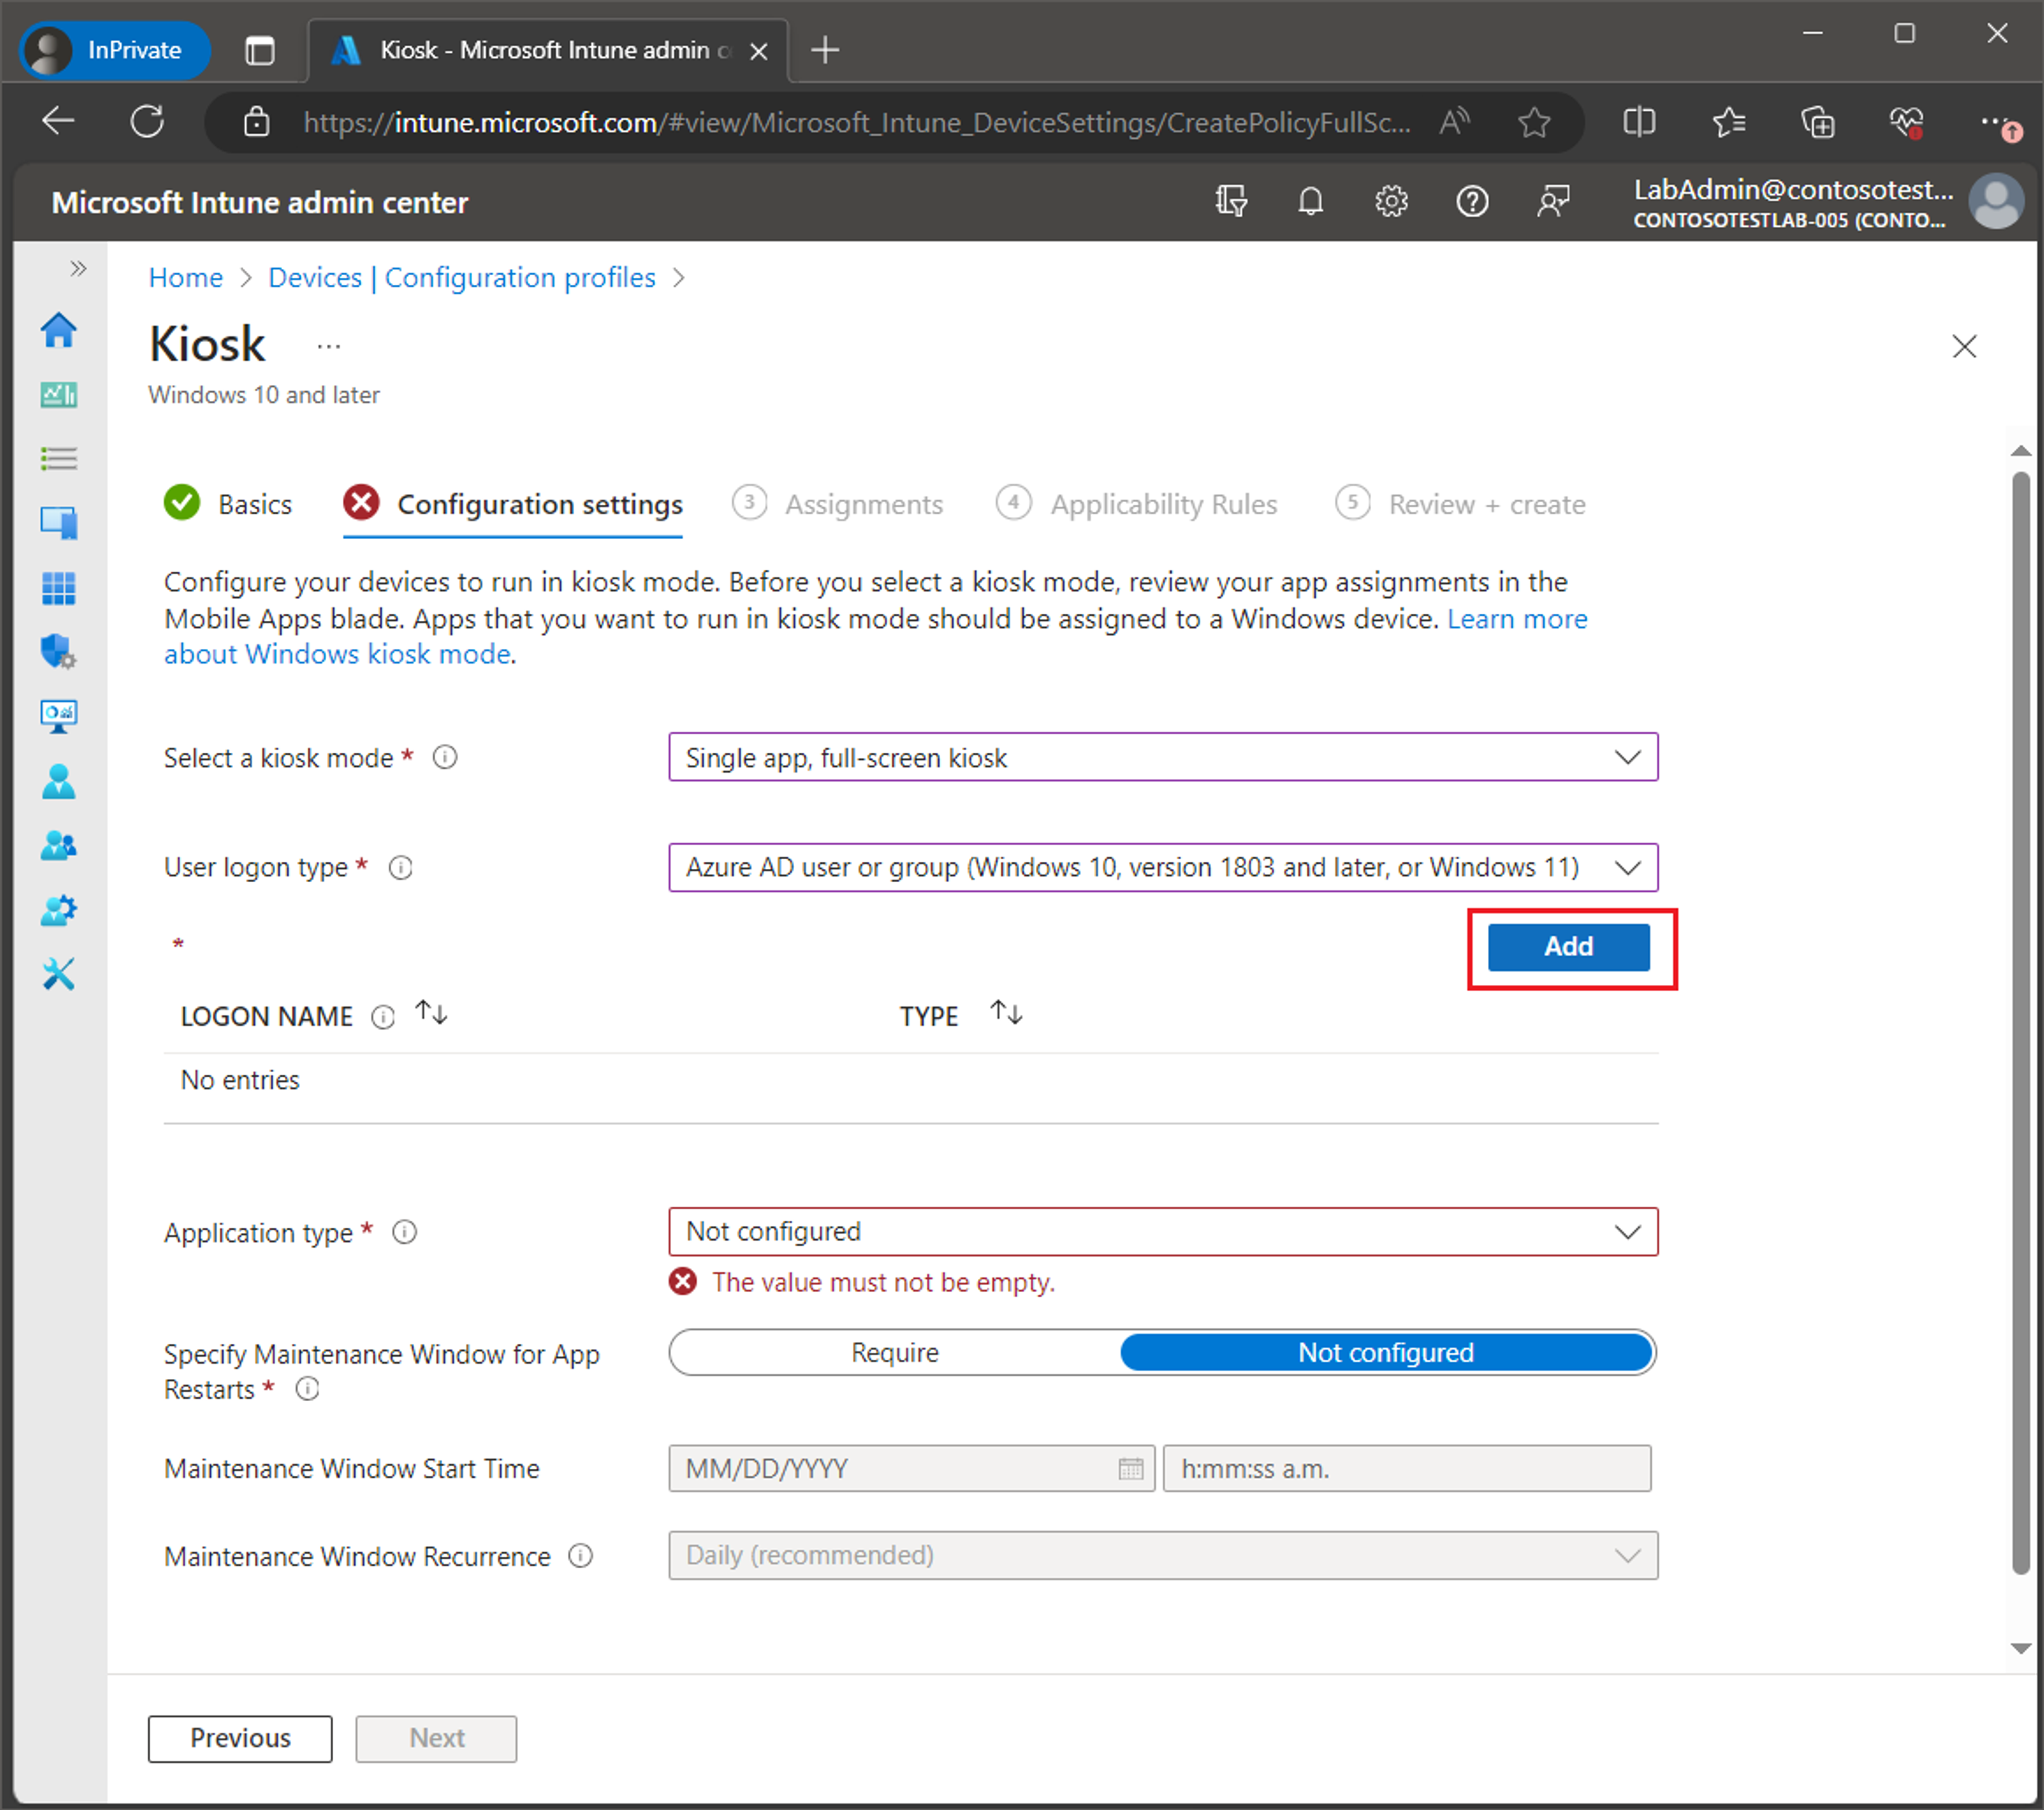Screen dimensions: 2044x1810
Task: Go to the Assignments step
Action: click(x=838, y=504)
